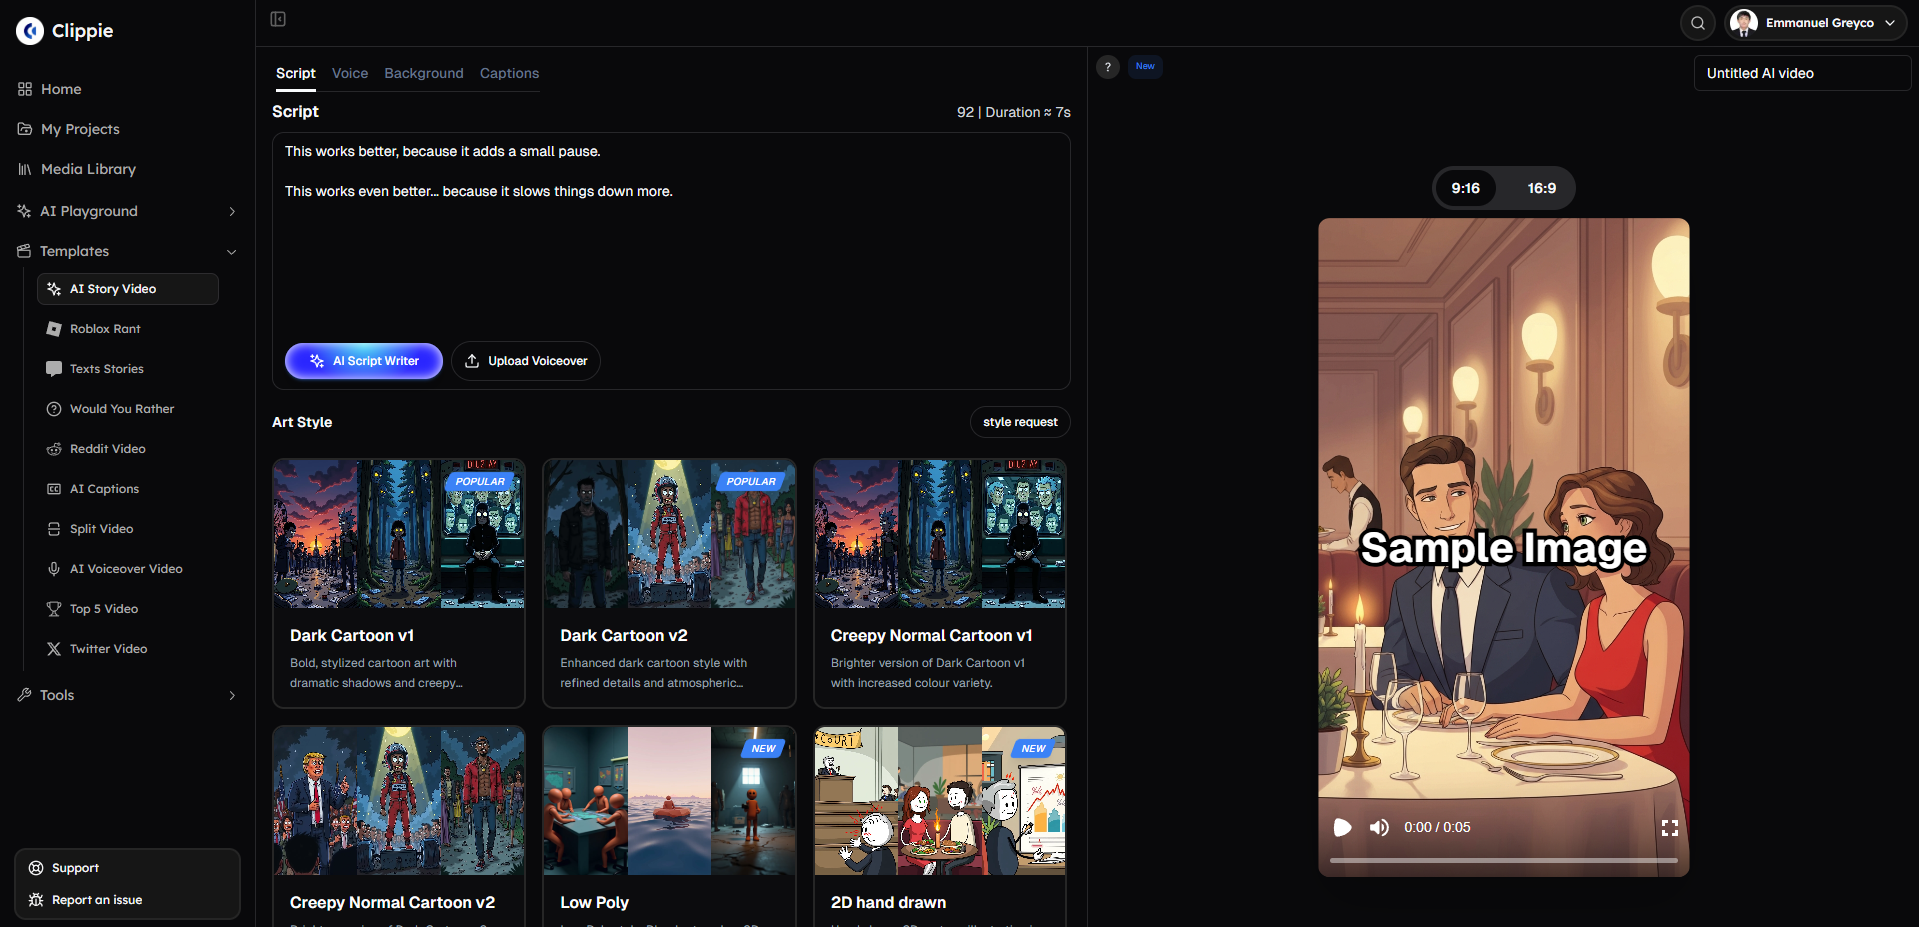Viewport: 1919px width, 927px height.
Task: Click the AI Captions CC icon
Action: (54, 489)
